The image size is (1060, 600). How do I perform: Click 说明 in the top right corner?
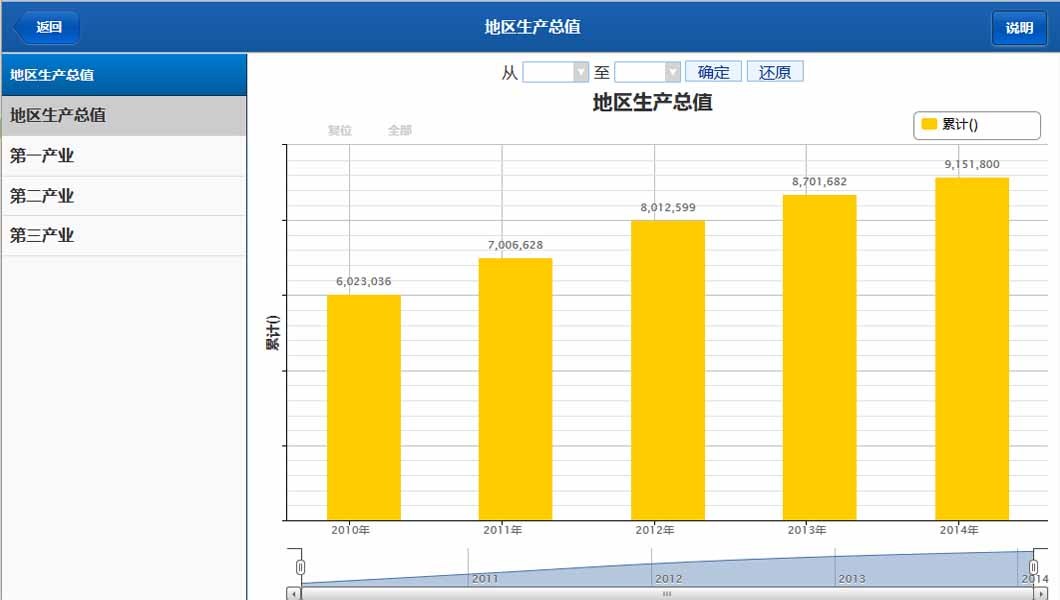coord(1019,27)
